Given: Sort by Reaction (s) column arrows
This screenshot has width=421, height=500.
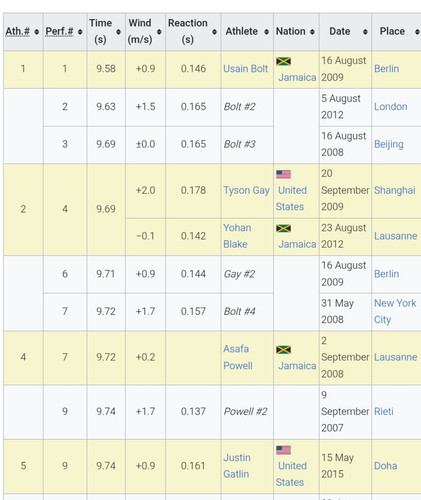Looking at the screenshot, I should (214, 32).
